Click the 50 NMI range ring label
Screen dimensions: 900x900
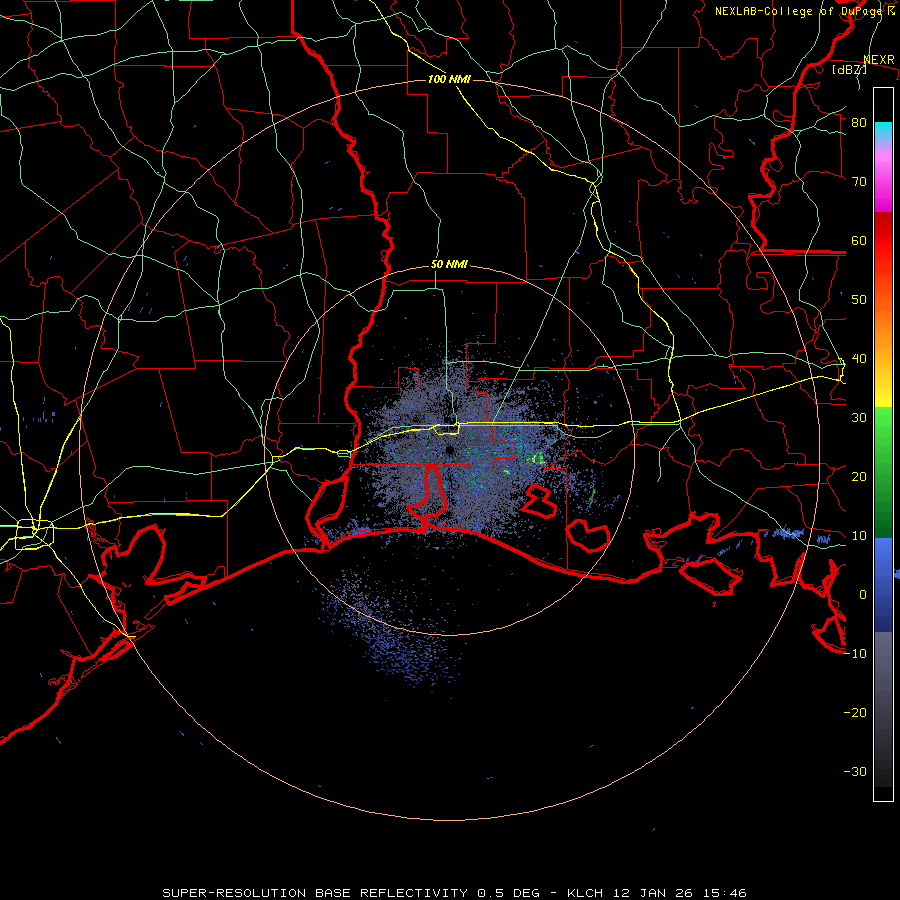[x=449, y=264]
